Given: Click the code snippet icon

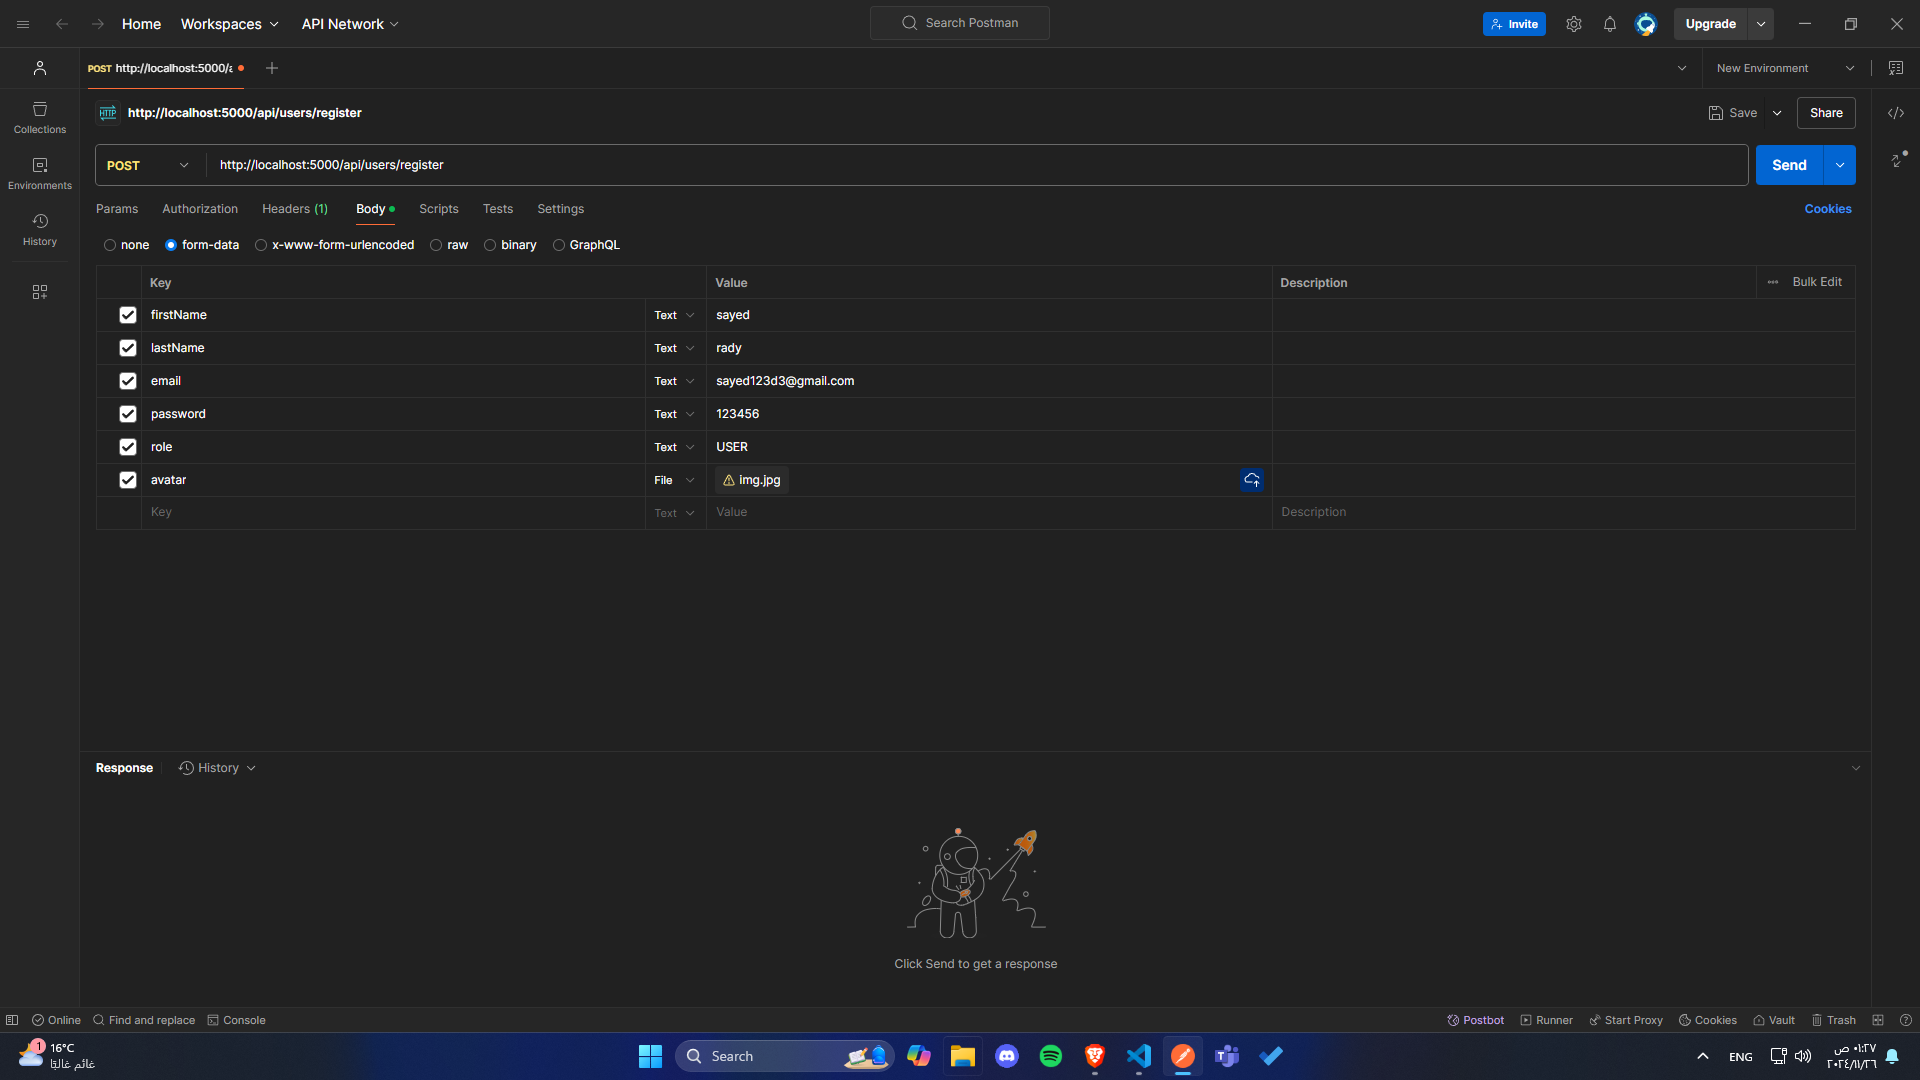Looking at the screenshot, I should point(1895,113).
